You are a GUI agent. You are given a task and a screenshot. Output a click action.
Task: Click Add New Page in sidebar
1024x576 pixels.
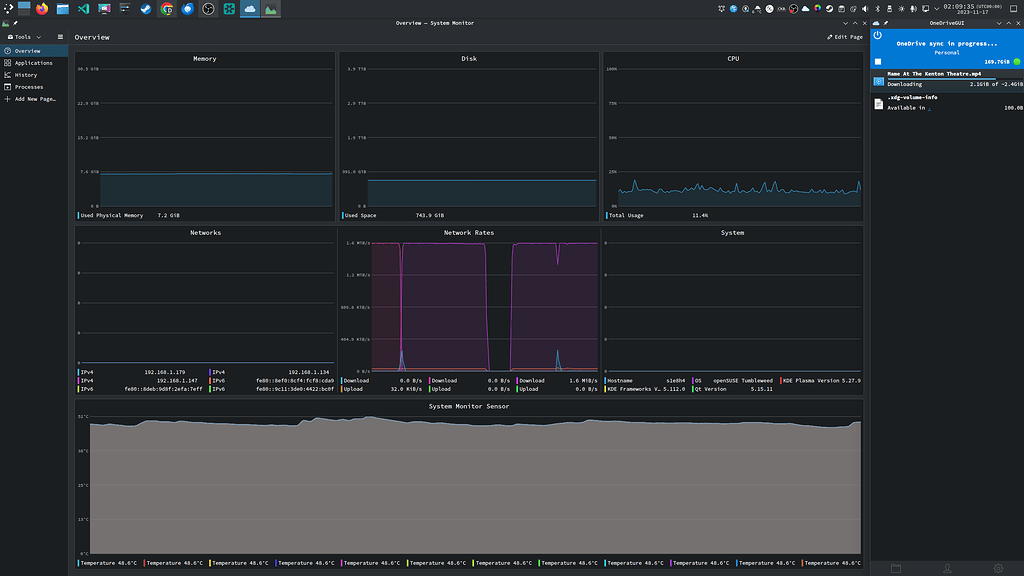point(35,99)
